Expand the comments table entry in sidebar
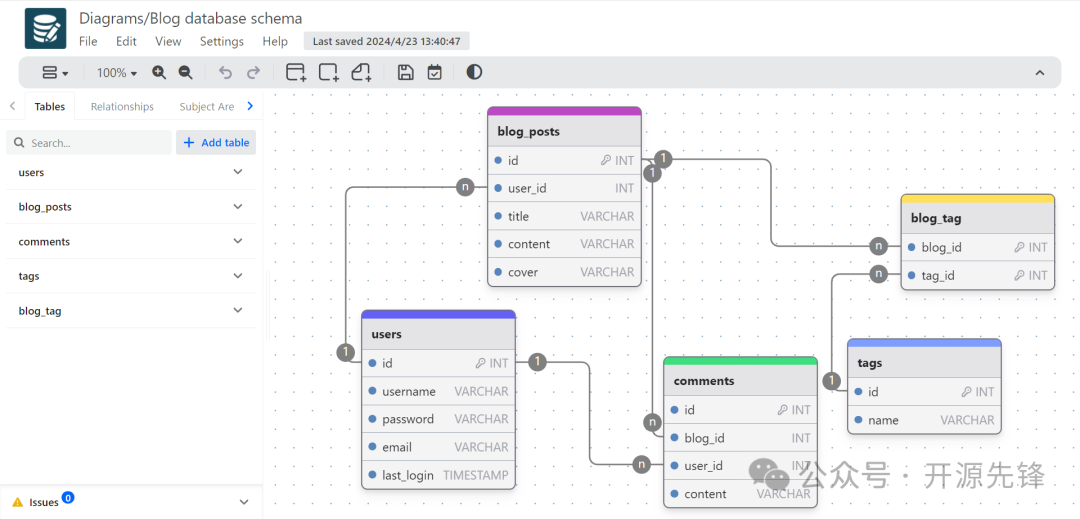 131,242
